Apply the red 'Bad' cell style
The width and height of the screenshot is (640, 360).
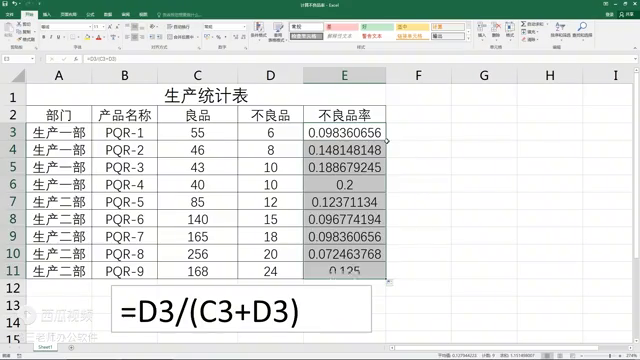[x=341, y=27]
